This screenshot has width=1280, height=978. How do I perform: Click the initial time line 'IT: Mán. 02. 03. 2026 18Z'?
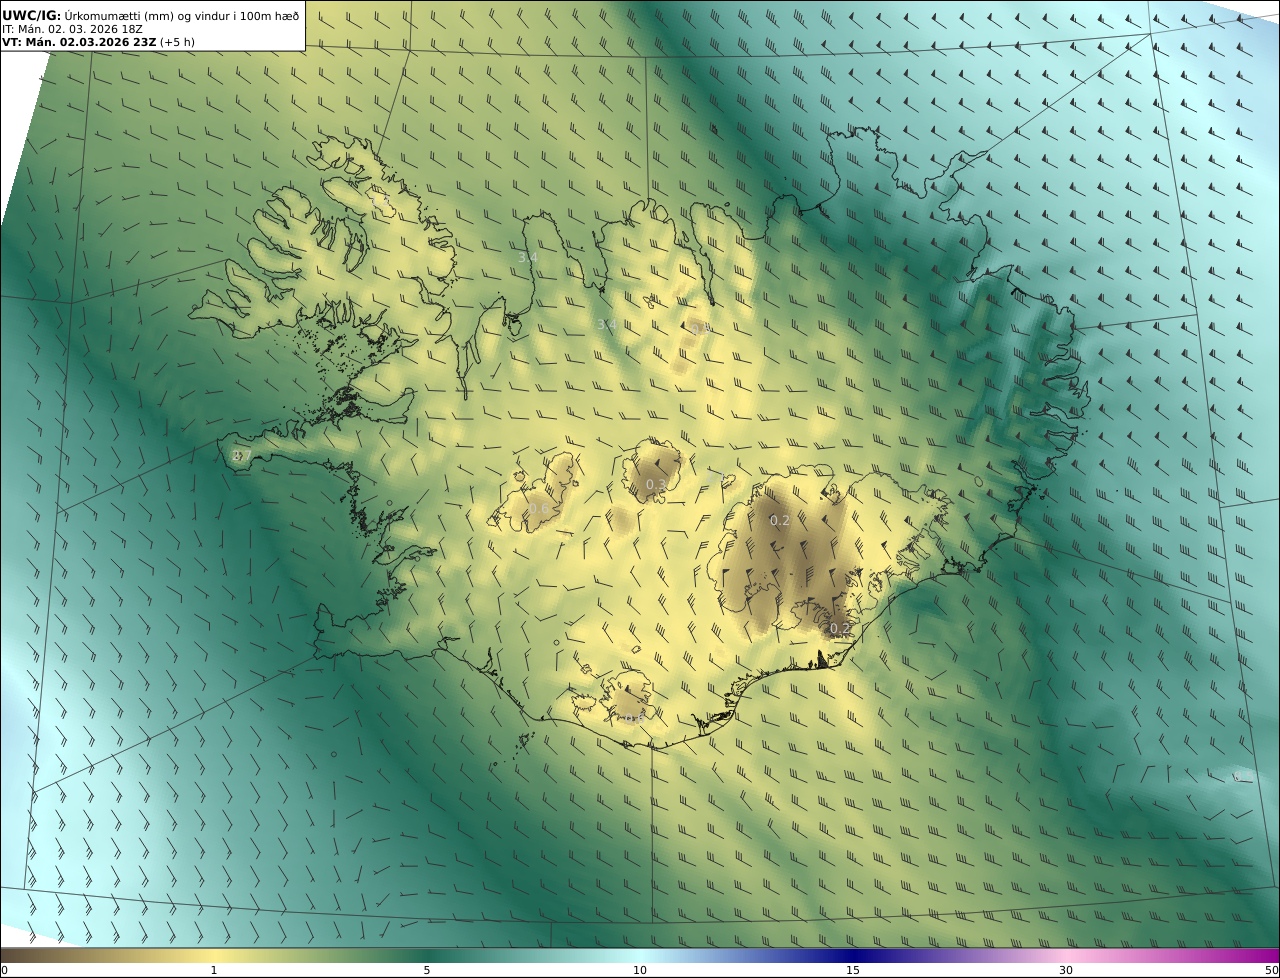(x=73, y=29)
